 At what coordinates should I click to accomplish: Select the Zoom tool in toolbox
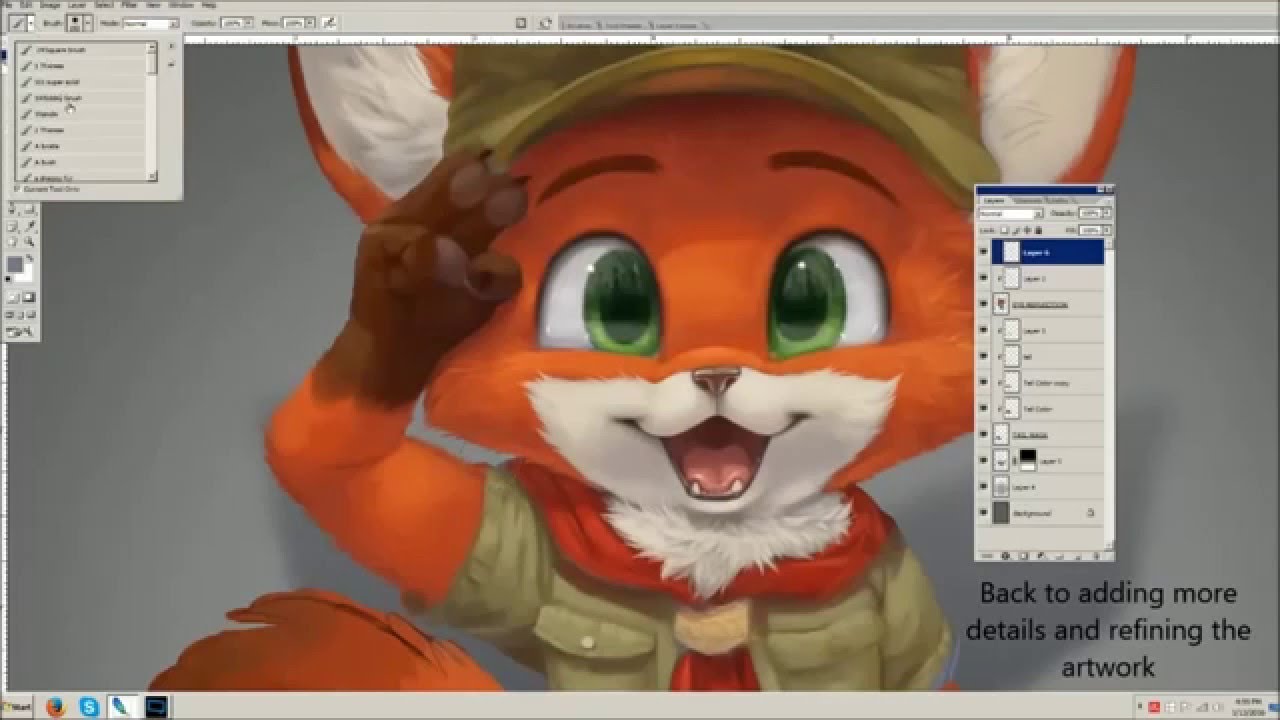pyautogui.click(x=30, y=241)
